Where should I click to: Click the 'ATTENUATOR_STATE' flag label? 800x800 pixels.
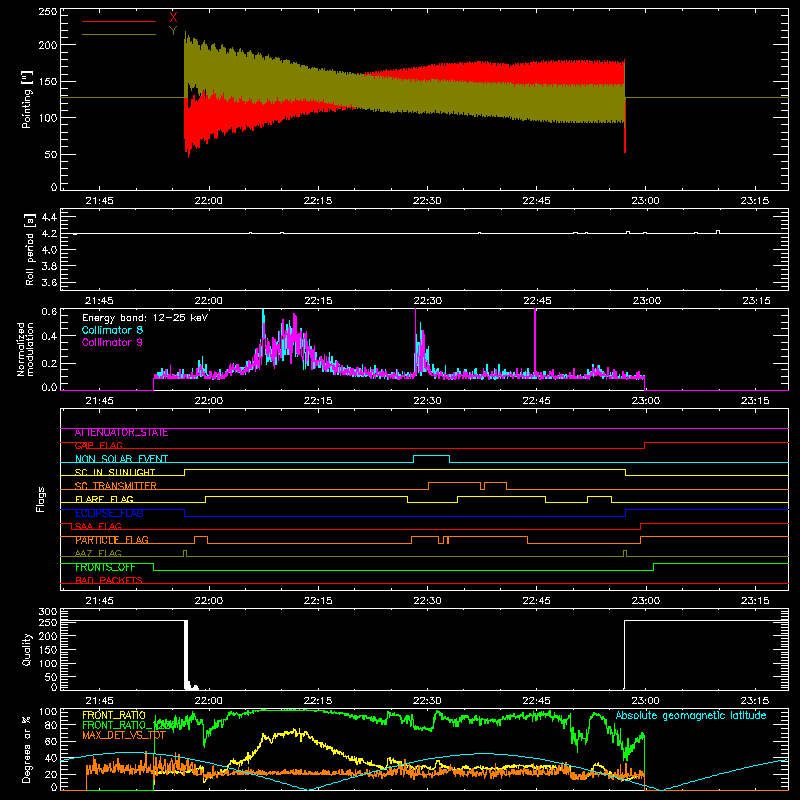pos(121,433)
